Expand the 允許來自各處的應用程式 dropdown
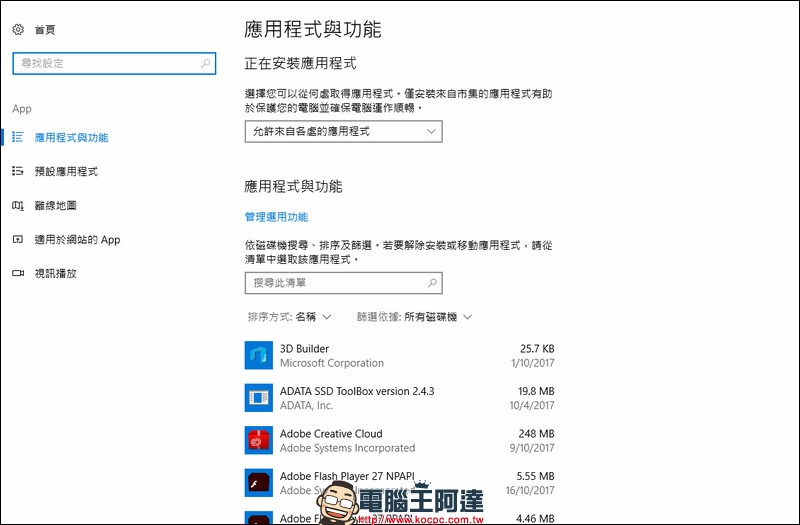 (x=343, y=132)
